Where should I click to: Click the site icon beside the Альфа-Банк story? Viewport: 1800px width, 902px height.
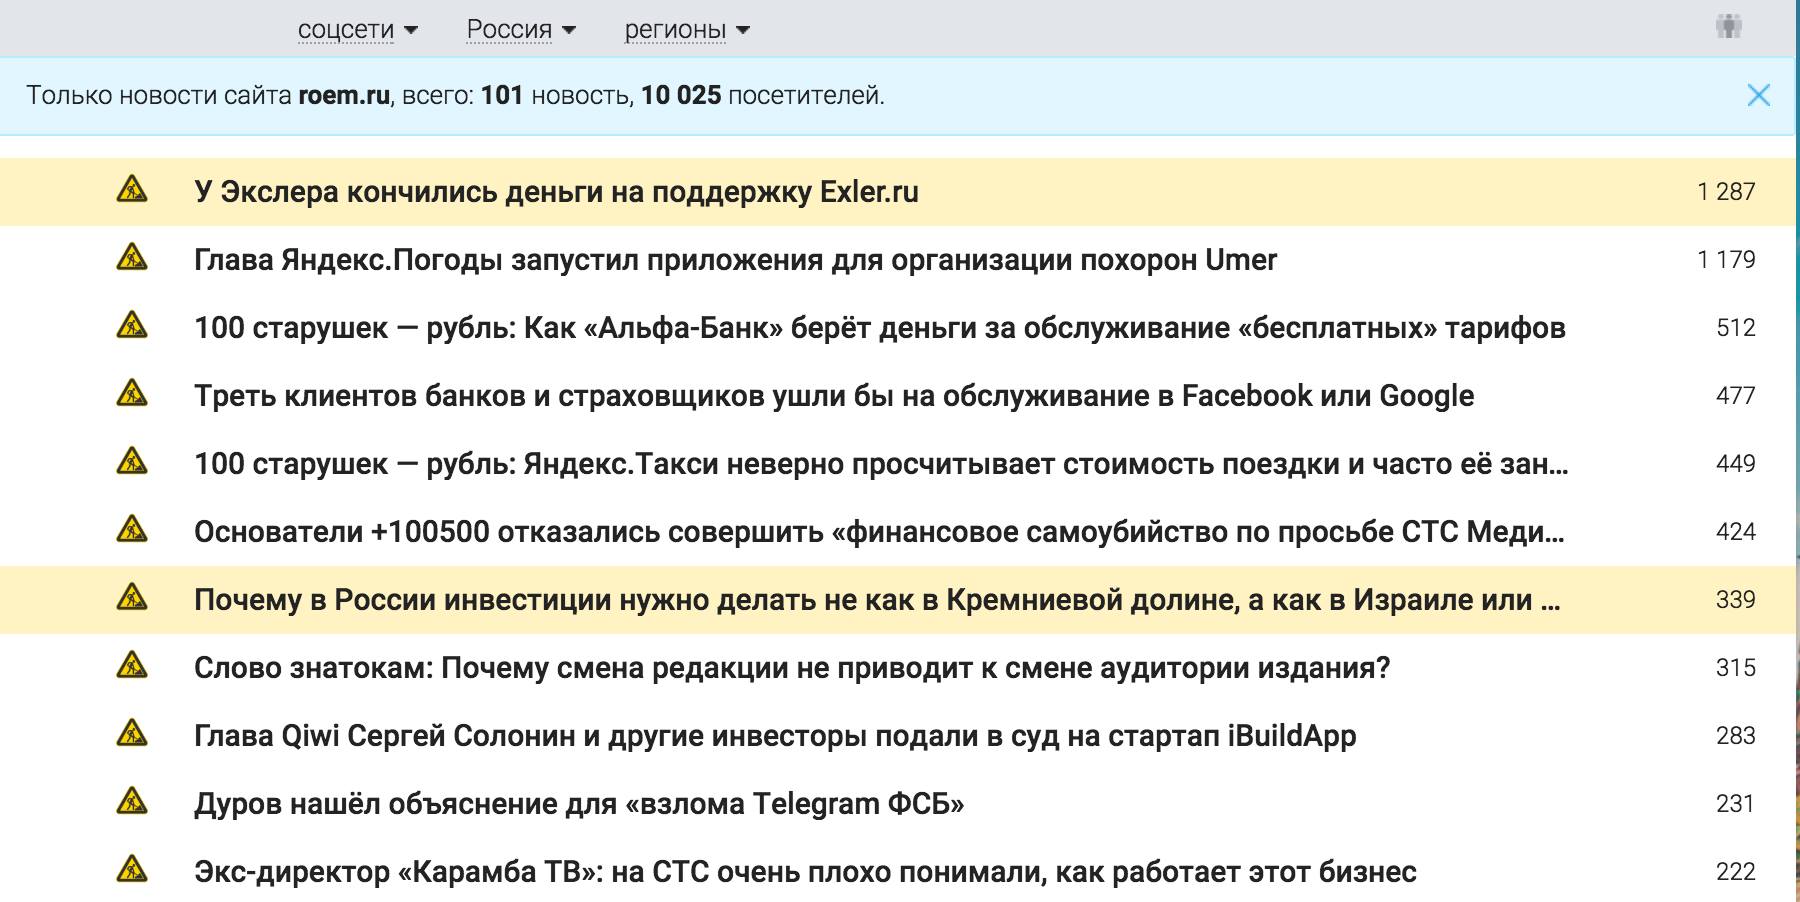[x=132, y=326]
